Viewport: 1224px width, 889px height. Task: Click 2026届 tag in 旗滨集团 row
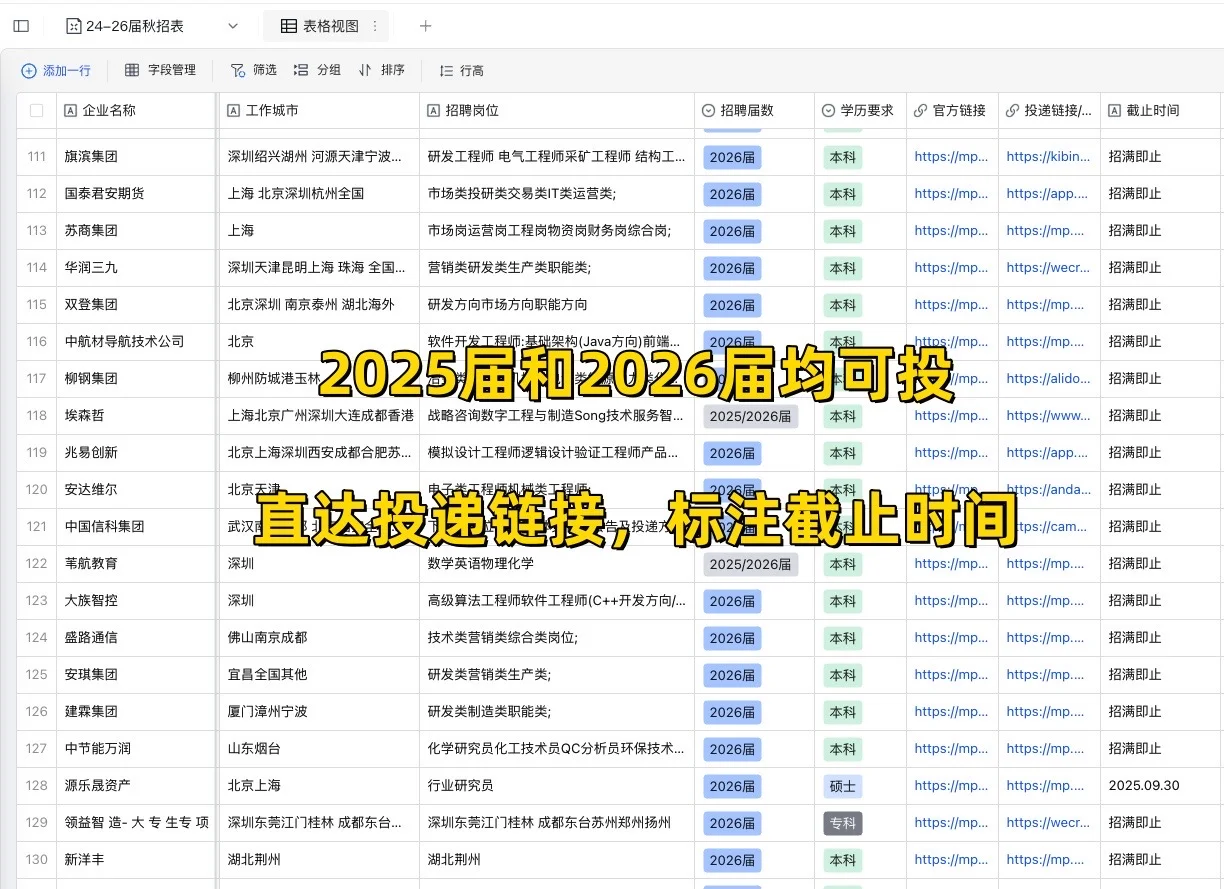[732, 157]
